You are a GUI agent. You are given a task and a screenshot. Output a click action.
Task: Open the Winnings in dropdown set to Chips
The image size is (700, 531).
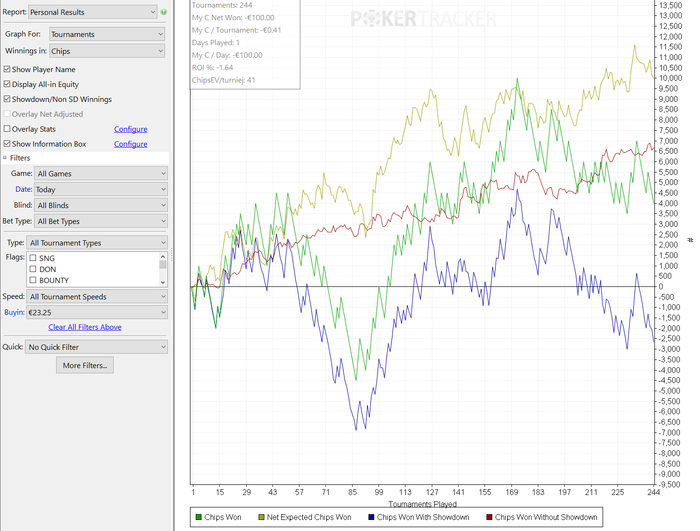107,51
